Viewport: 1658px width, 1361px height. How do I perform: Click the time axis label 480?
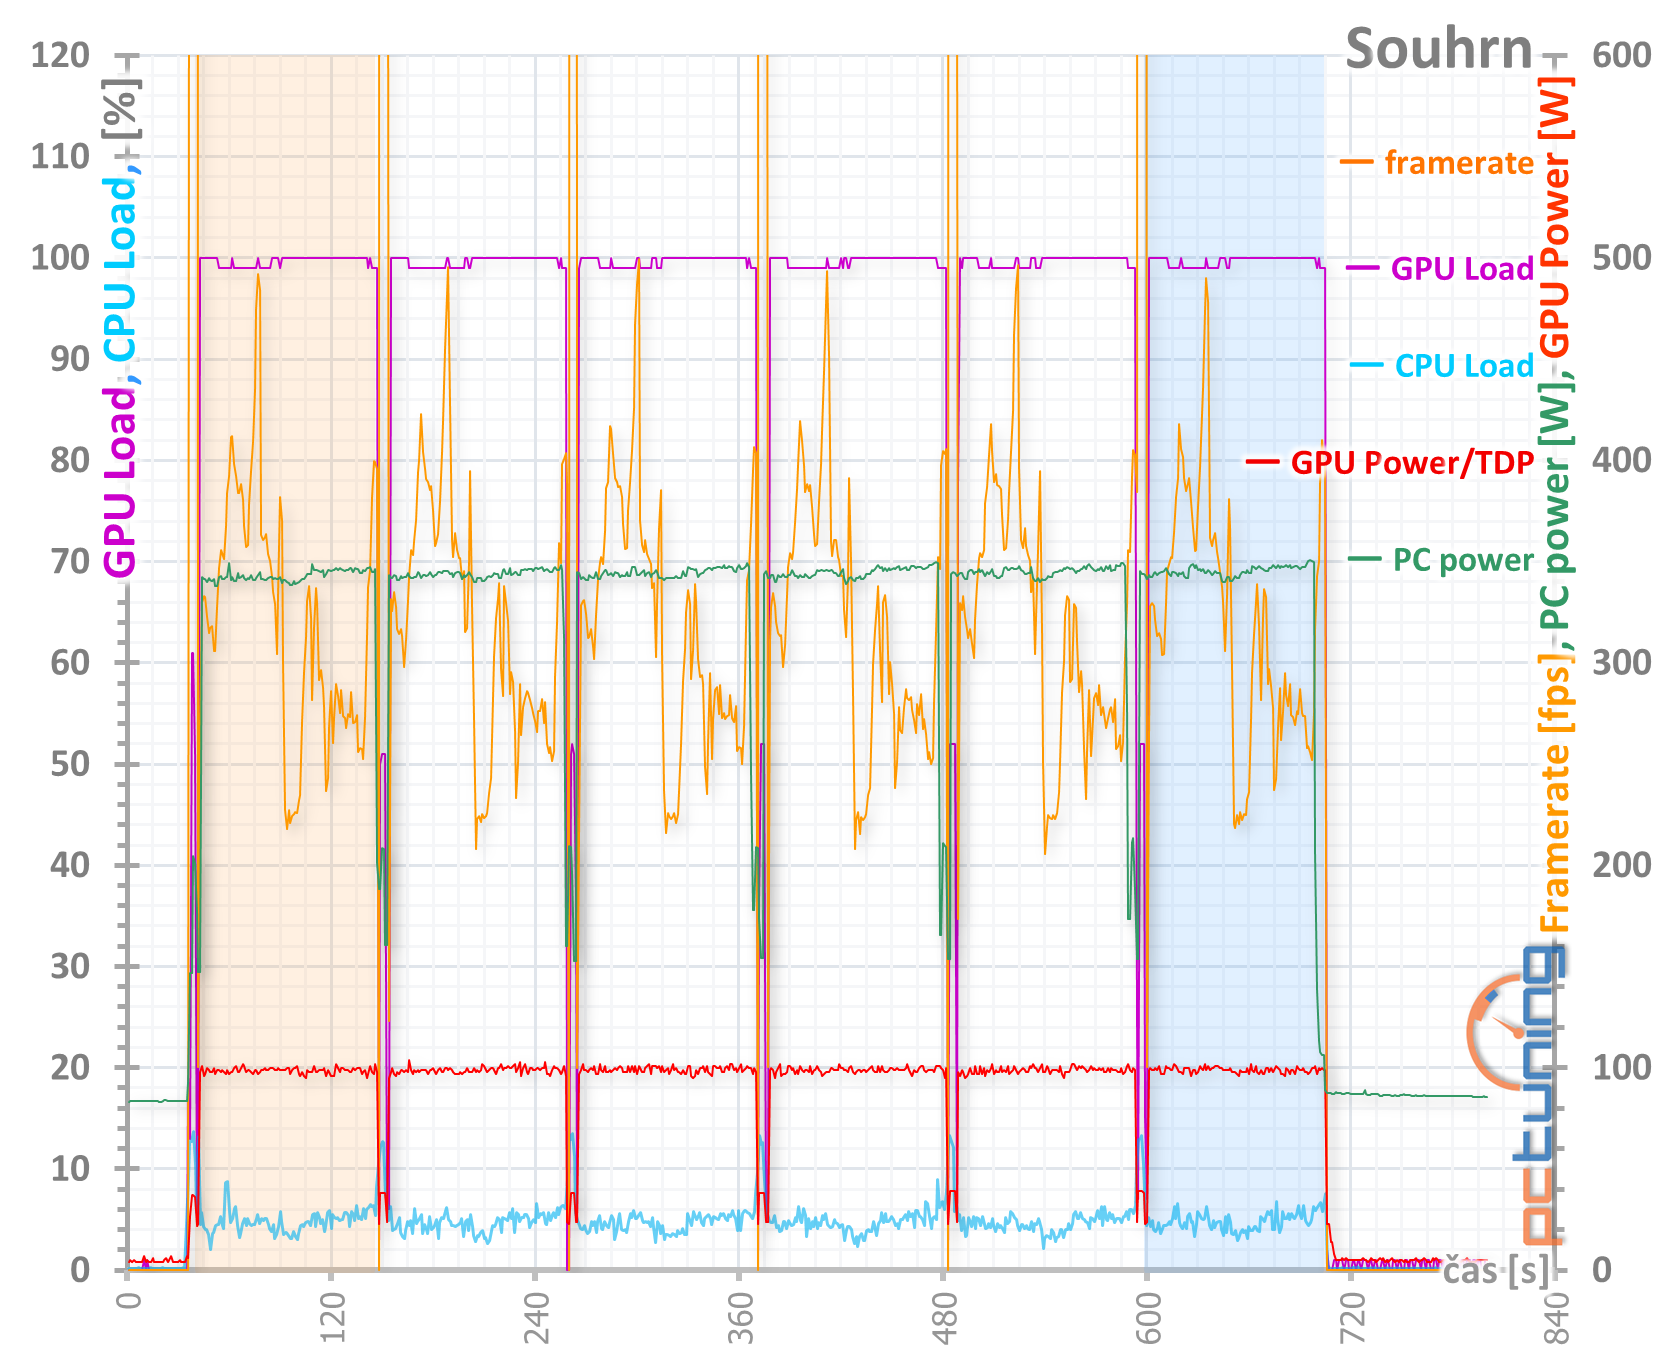tap(944, 1319)
